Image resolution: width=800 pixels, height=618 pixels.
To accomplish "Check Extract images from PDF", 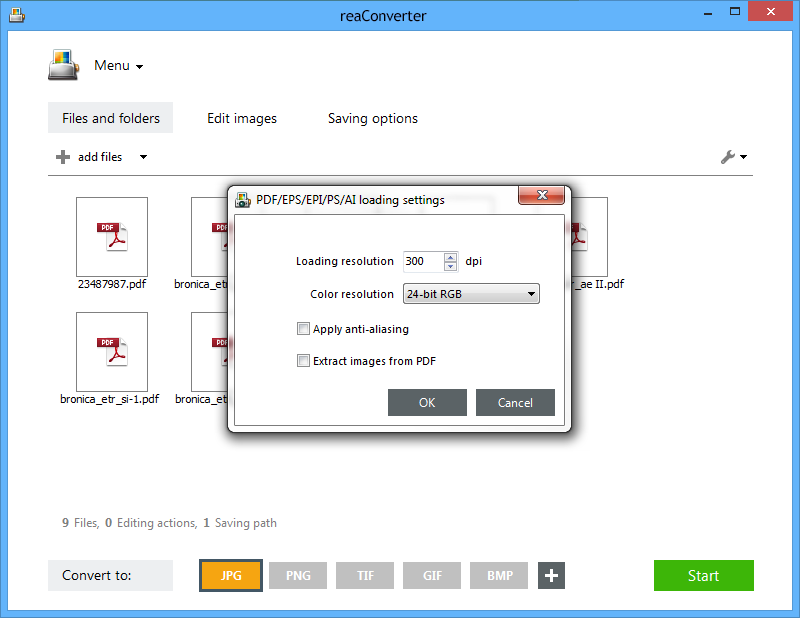I will coord(303,361).
